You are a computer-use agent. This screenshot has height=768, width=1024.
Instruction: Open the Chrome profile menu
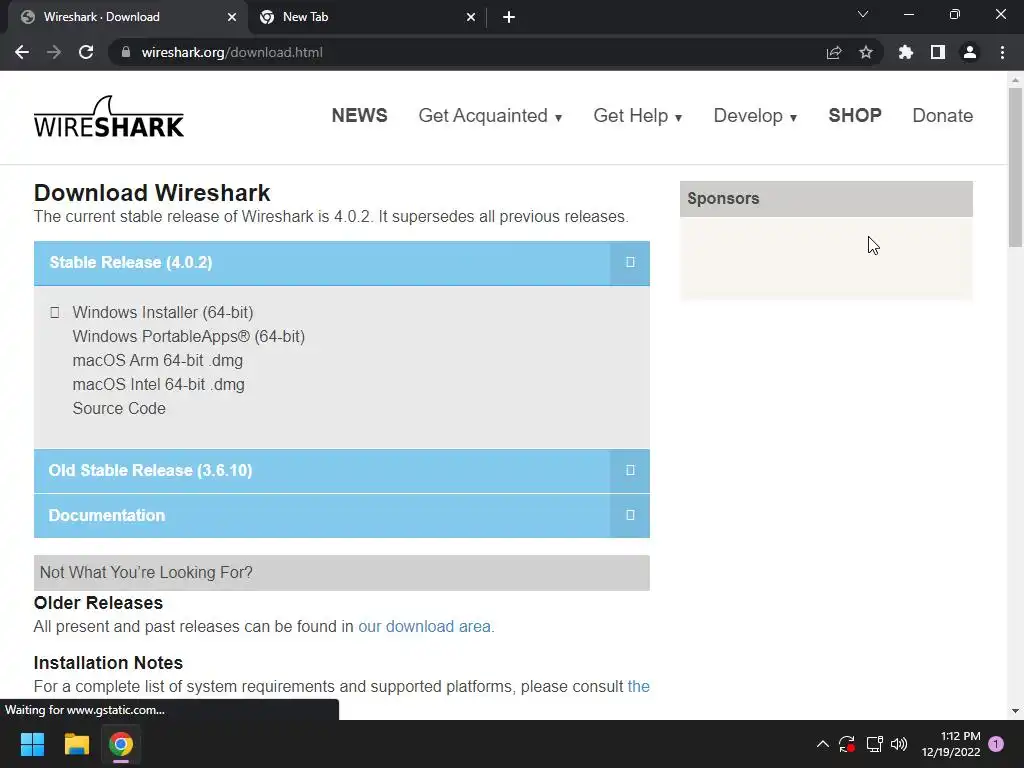(970, 52)
